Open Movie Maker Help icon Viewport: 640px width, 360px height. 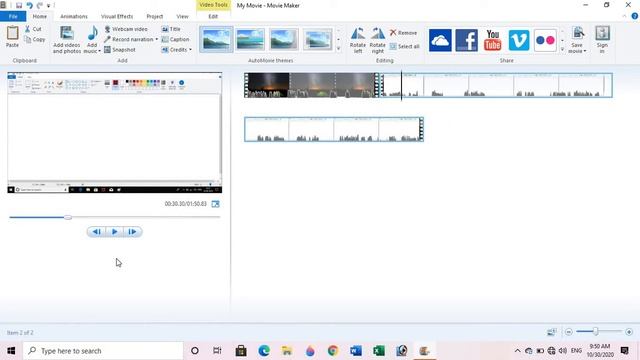pyautogui.click(x=634, y=16)
